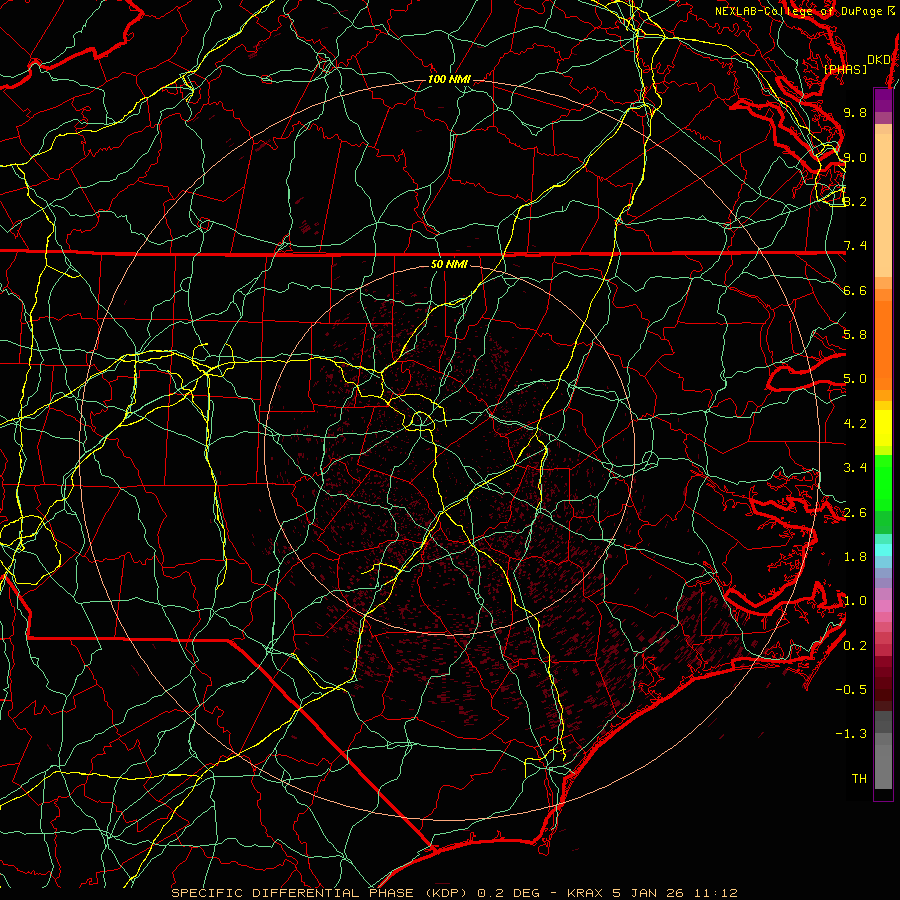Image resolution: width=900 pixels, height=900 pixels.
Task: Click the DKD label above the legend
Action: [x=879, y=59]
